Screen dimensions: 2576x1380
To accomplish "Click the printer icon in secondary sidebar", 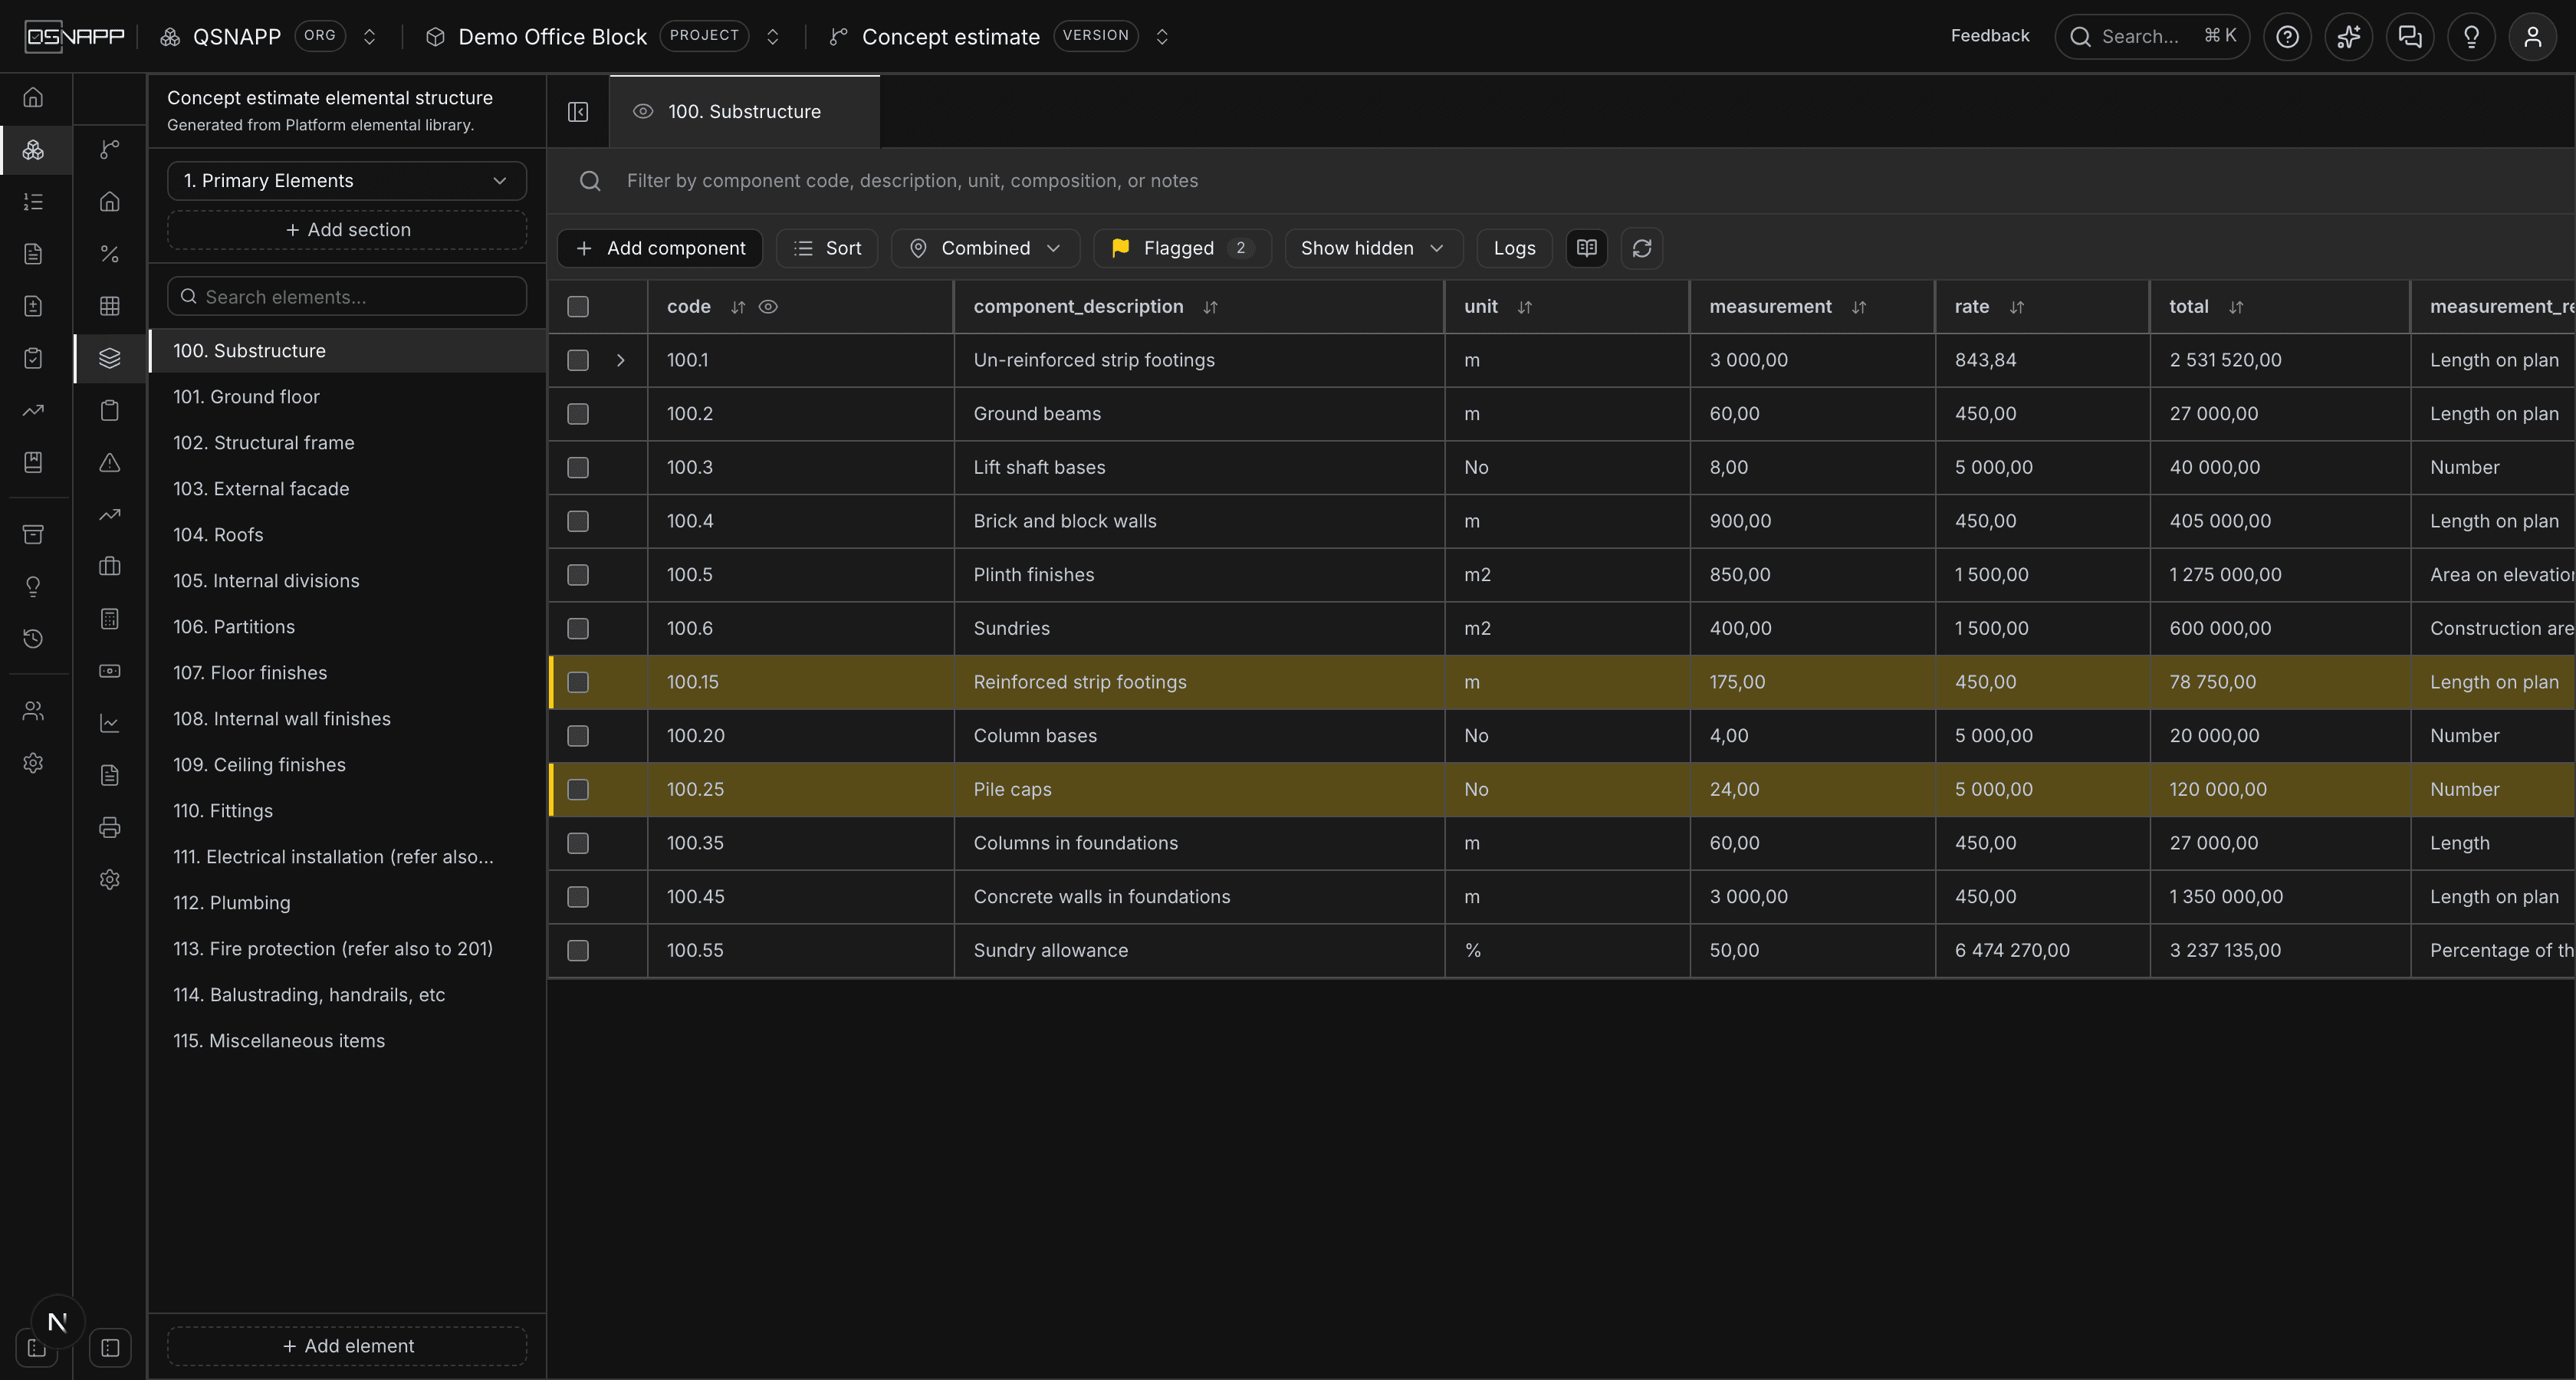I will click(x=110, y=827).
